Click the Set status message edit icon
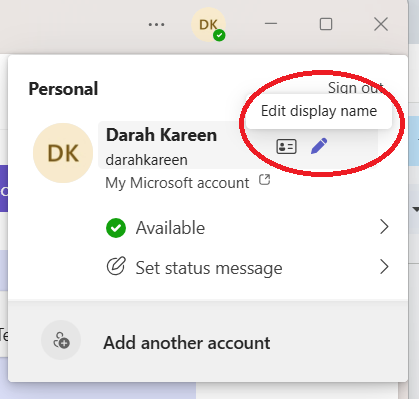 pos(116,266)
